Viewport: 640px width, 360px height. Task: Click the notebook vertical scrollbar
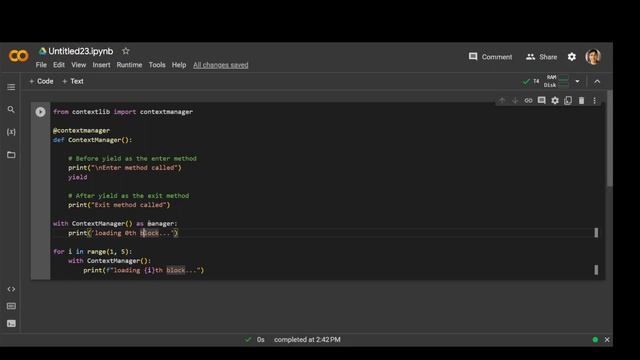609,139
